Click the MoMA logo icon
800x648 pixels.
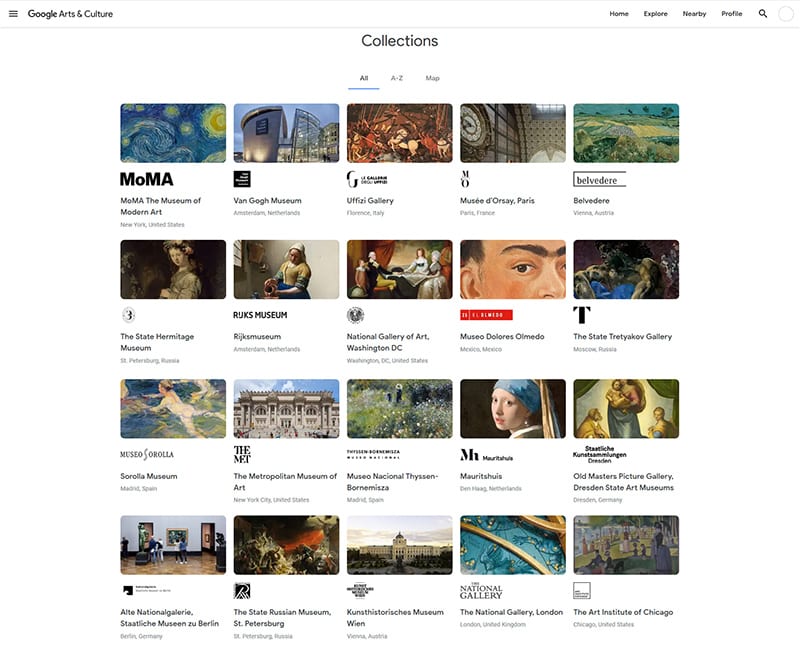pyautogui.click(x=146, y=179)
